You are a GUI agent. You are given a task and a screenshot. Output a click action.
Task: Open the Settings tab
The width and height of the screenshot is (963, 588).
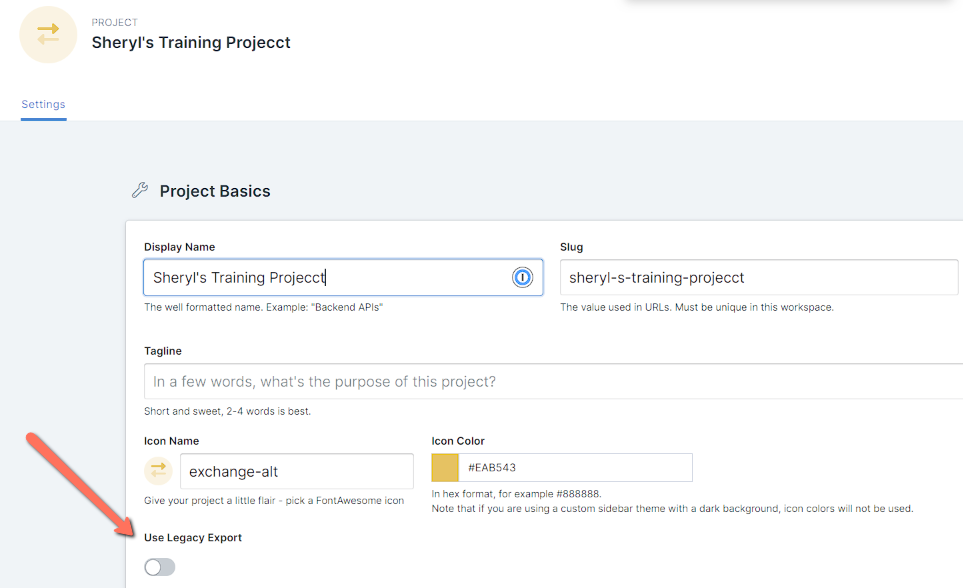pyautogui.click(x=43, y=104)
